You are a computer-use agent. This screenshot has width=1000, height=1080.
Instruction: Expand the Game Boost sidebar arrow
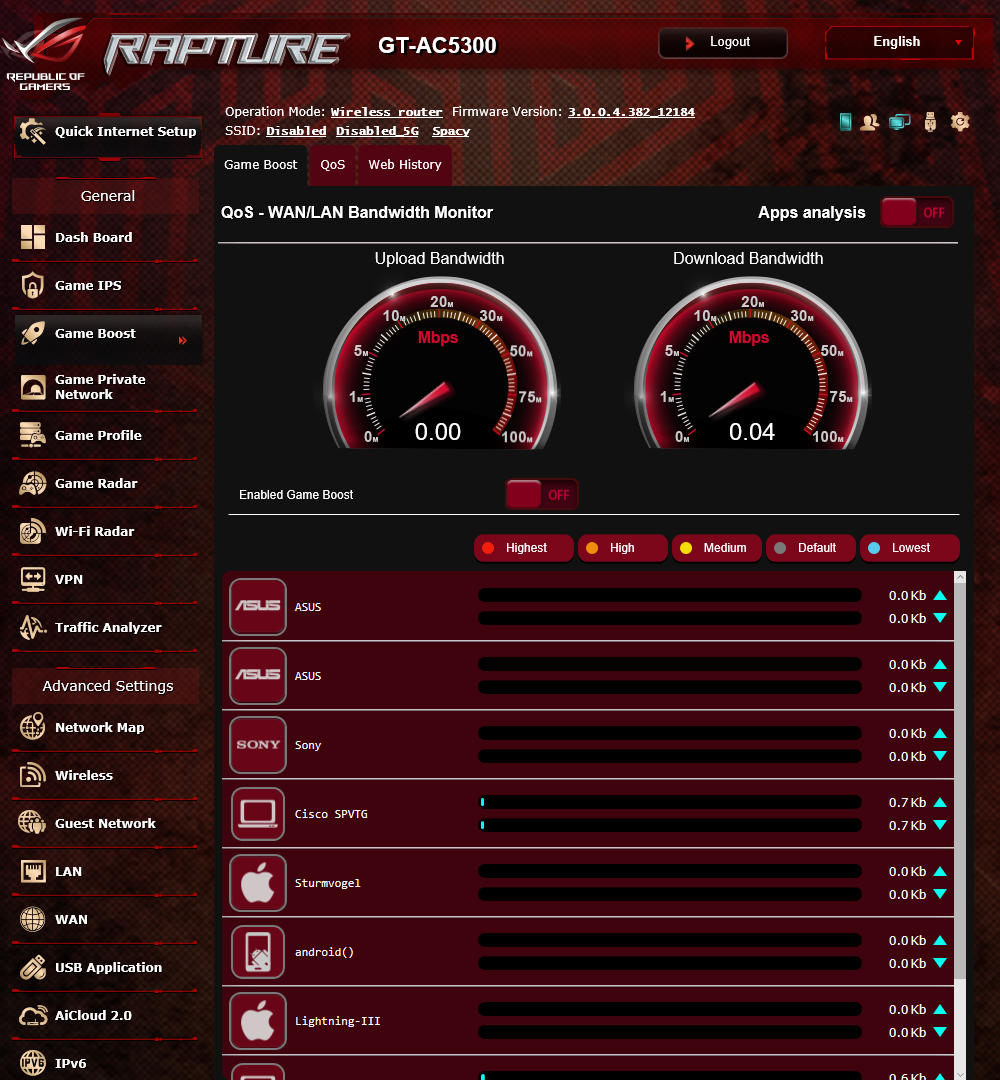click(183, 340)
